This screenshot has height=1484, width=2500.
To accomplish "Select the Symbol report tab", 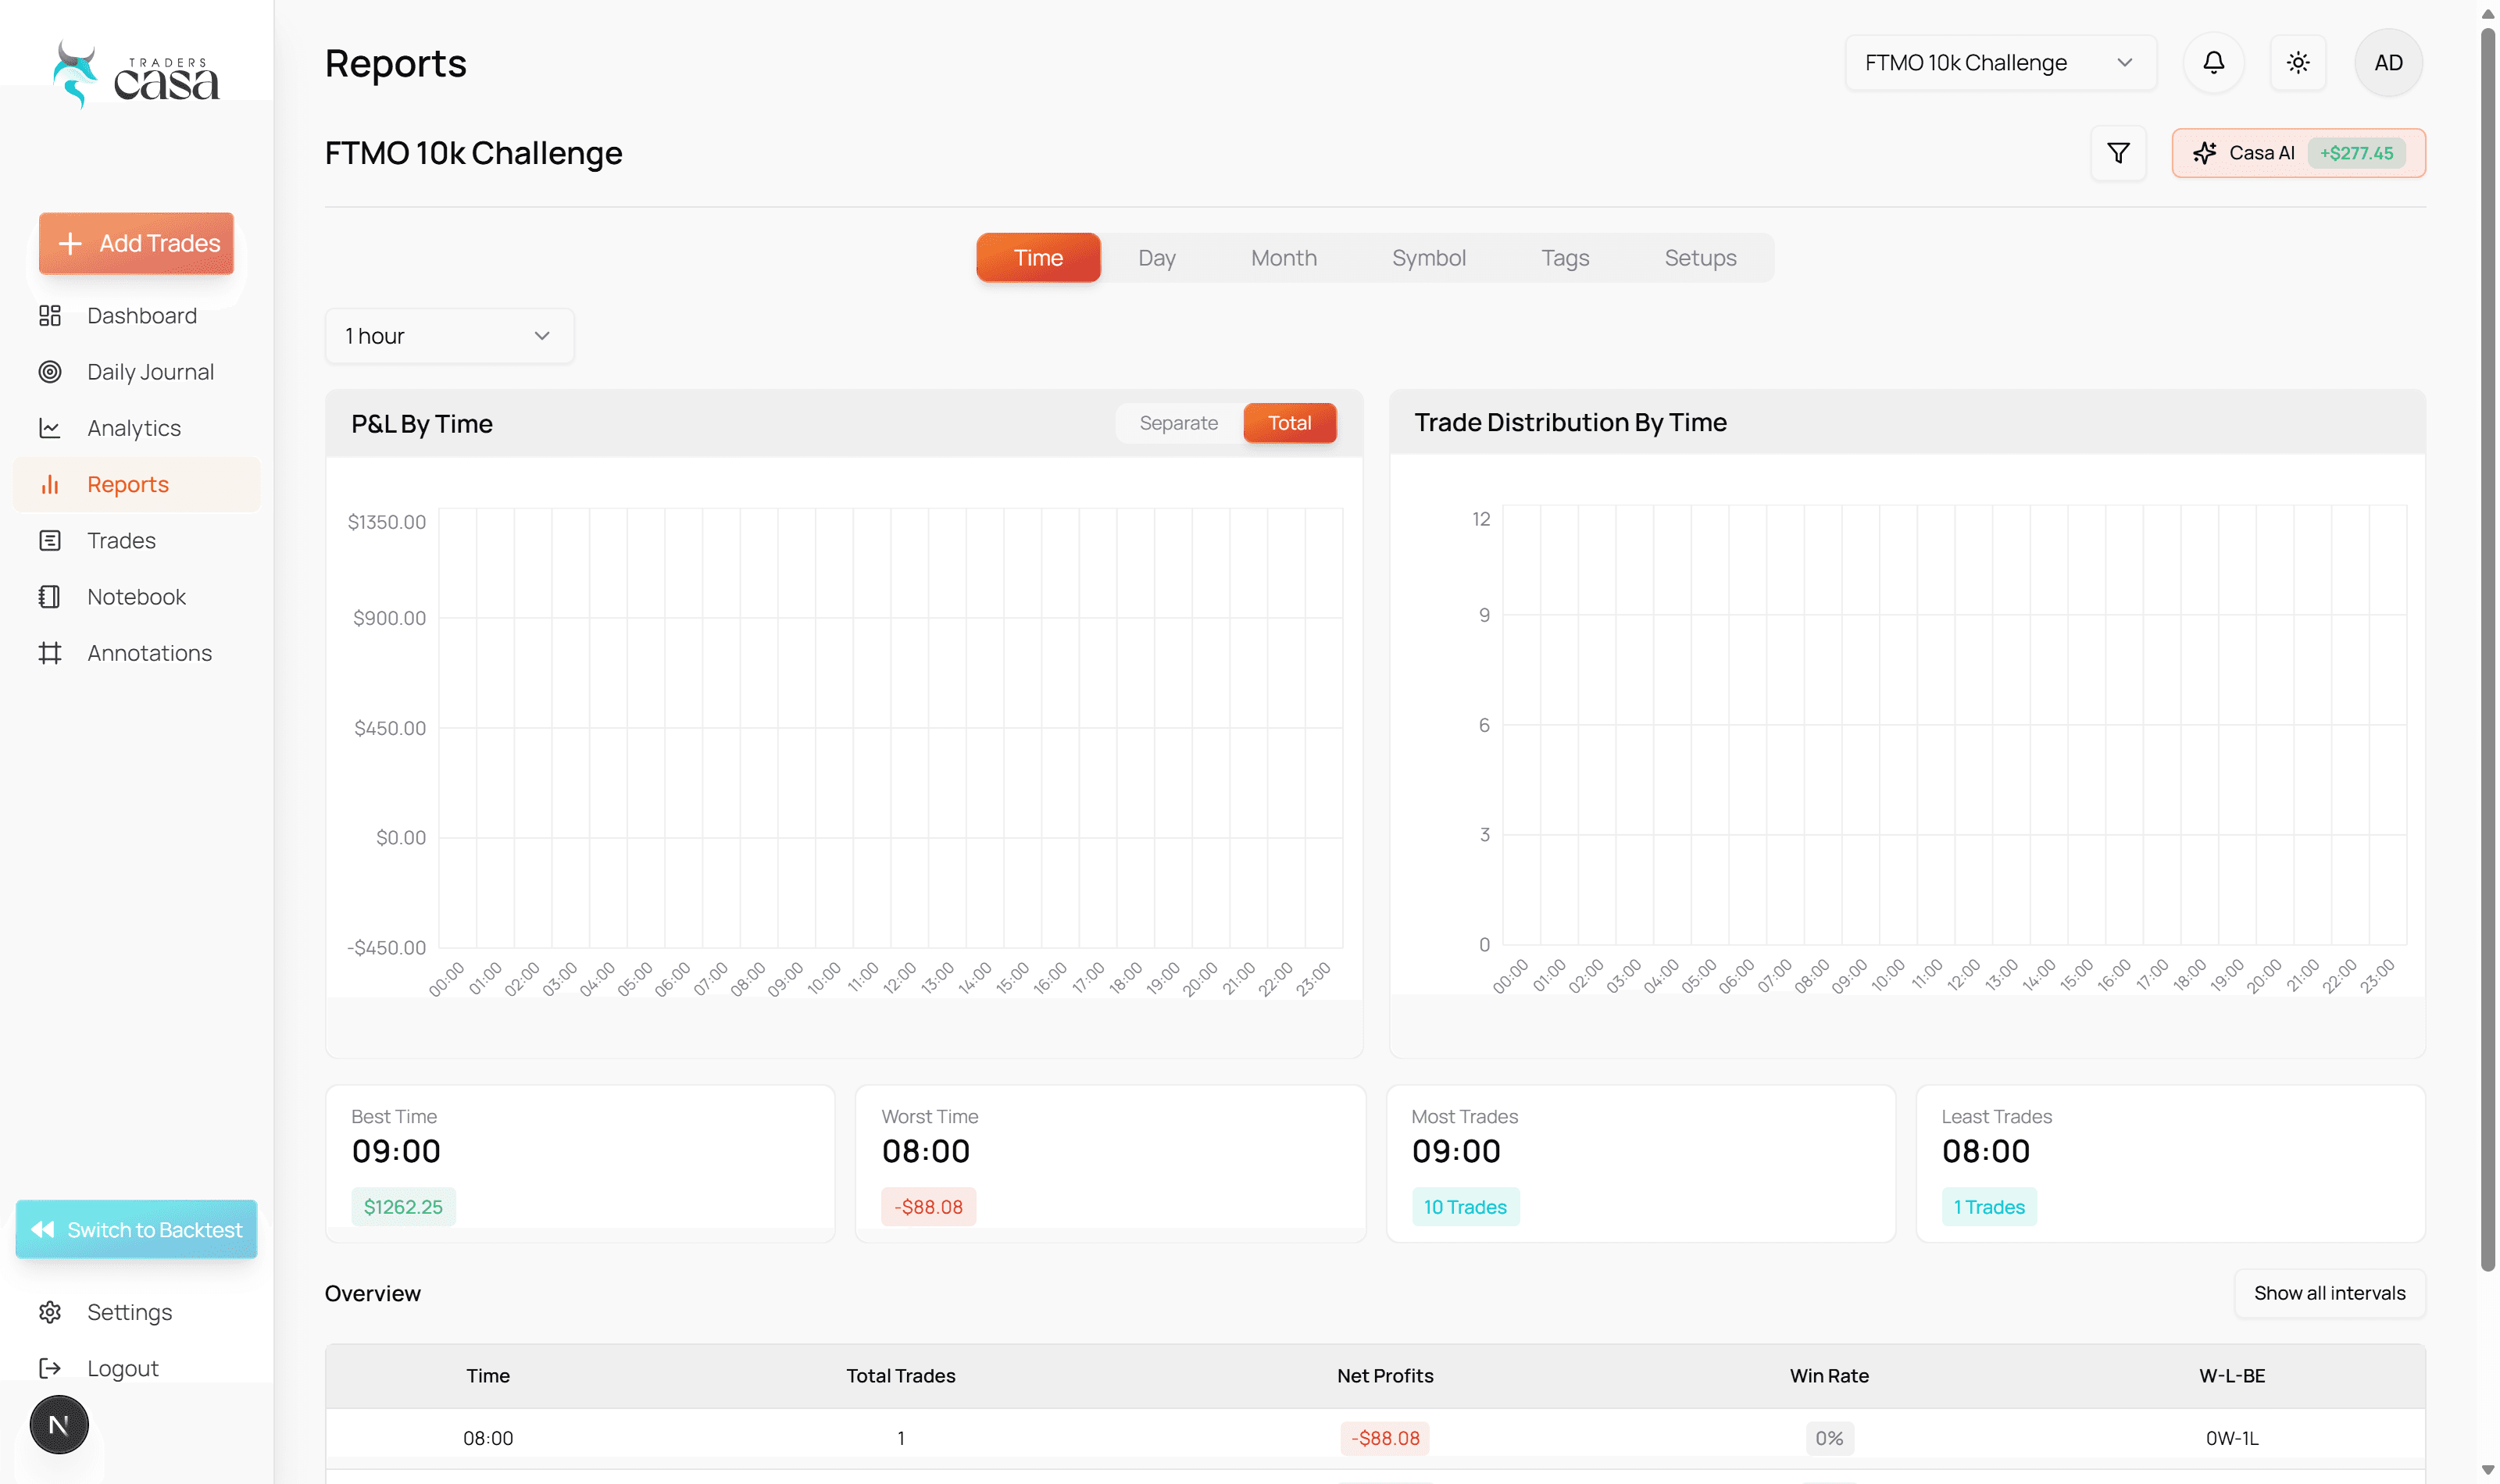I will [1428, 258].
